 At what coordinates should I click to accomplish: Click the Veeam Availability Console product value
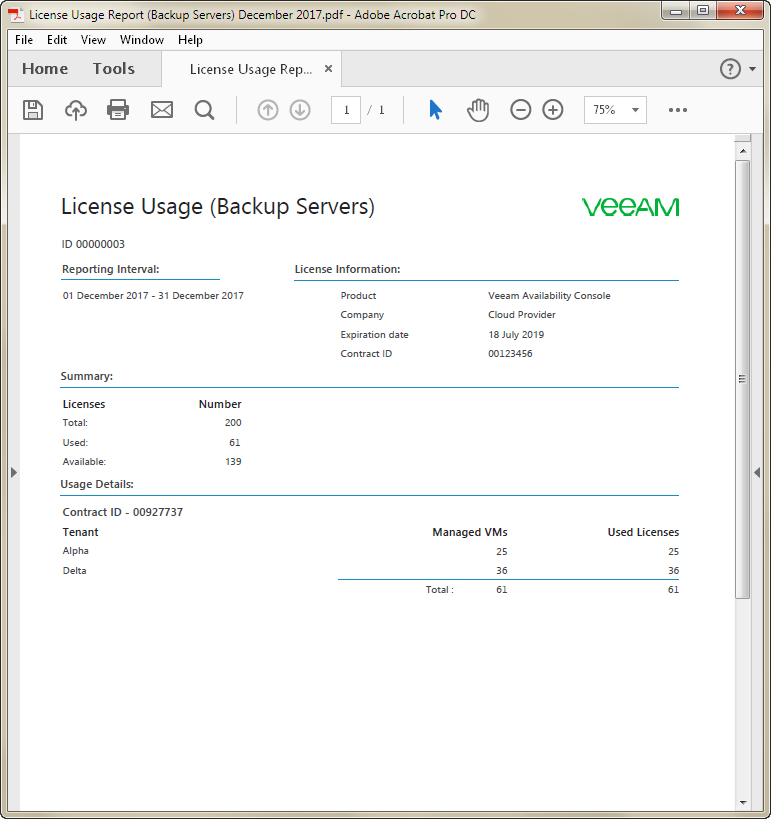coord(549,296)
